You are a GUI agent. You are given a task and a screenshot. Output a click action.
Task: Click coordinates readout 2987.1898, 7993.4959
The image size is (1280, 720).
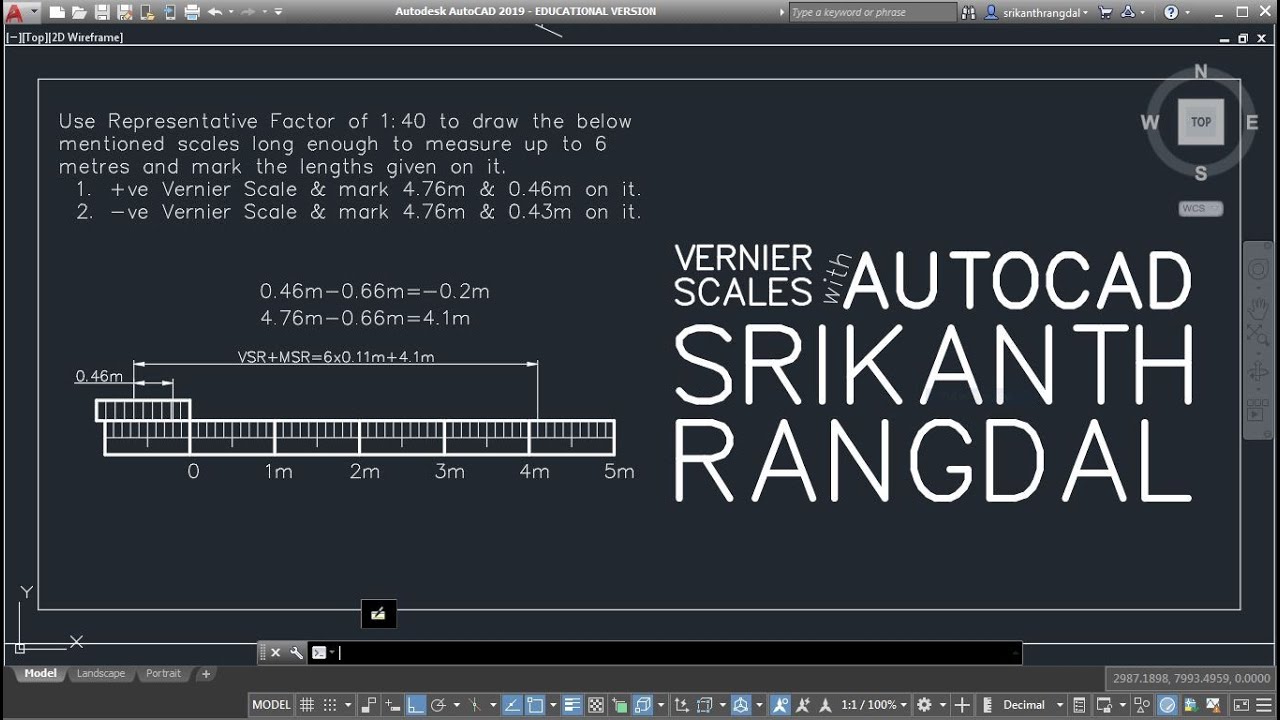[x=1190, y=679]
